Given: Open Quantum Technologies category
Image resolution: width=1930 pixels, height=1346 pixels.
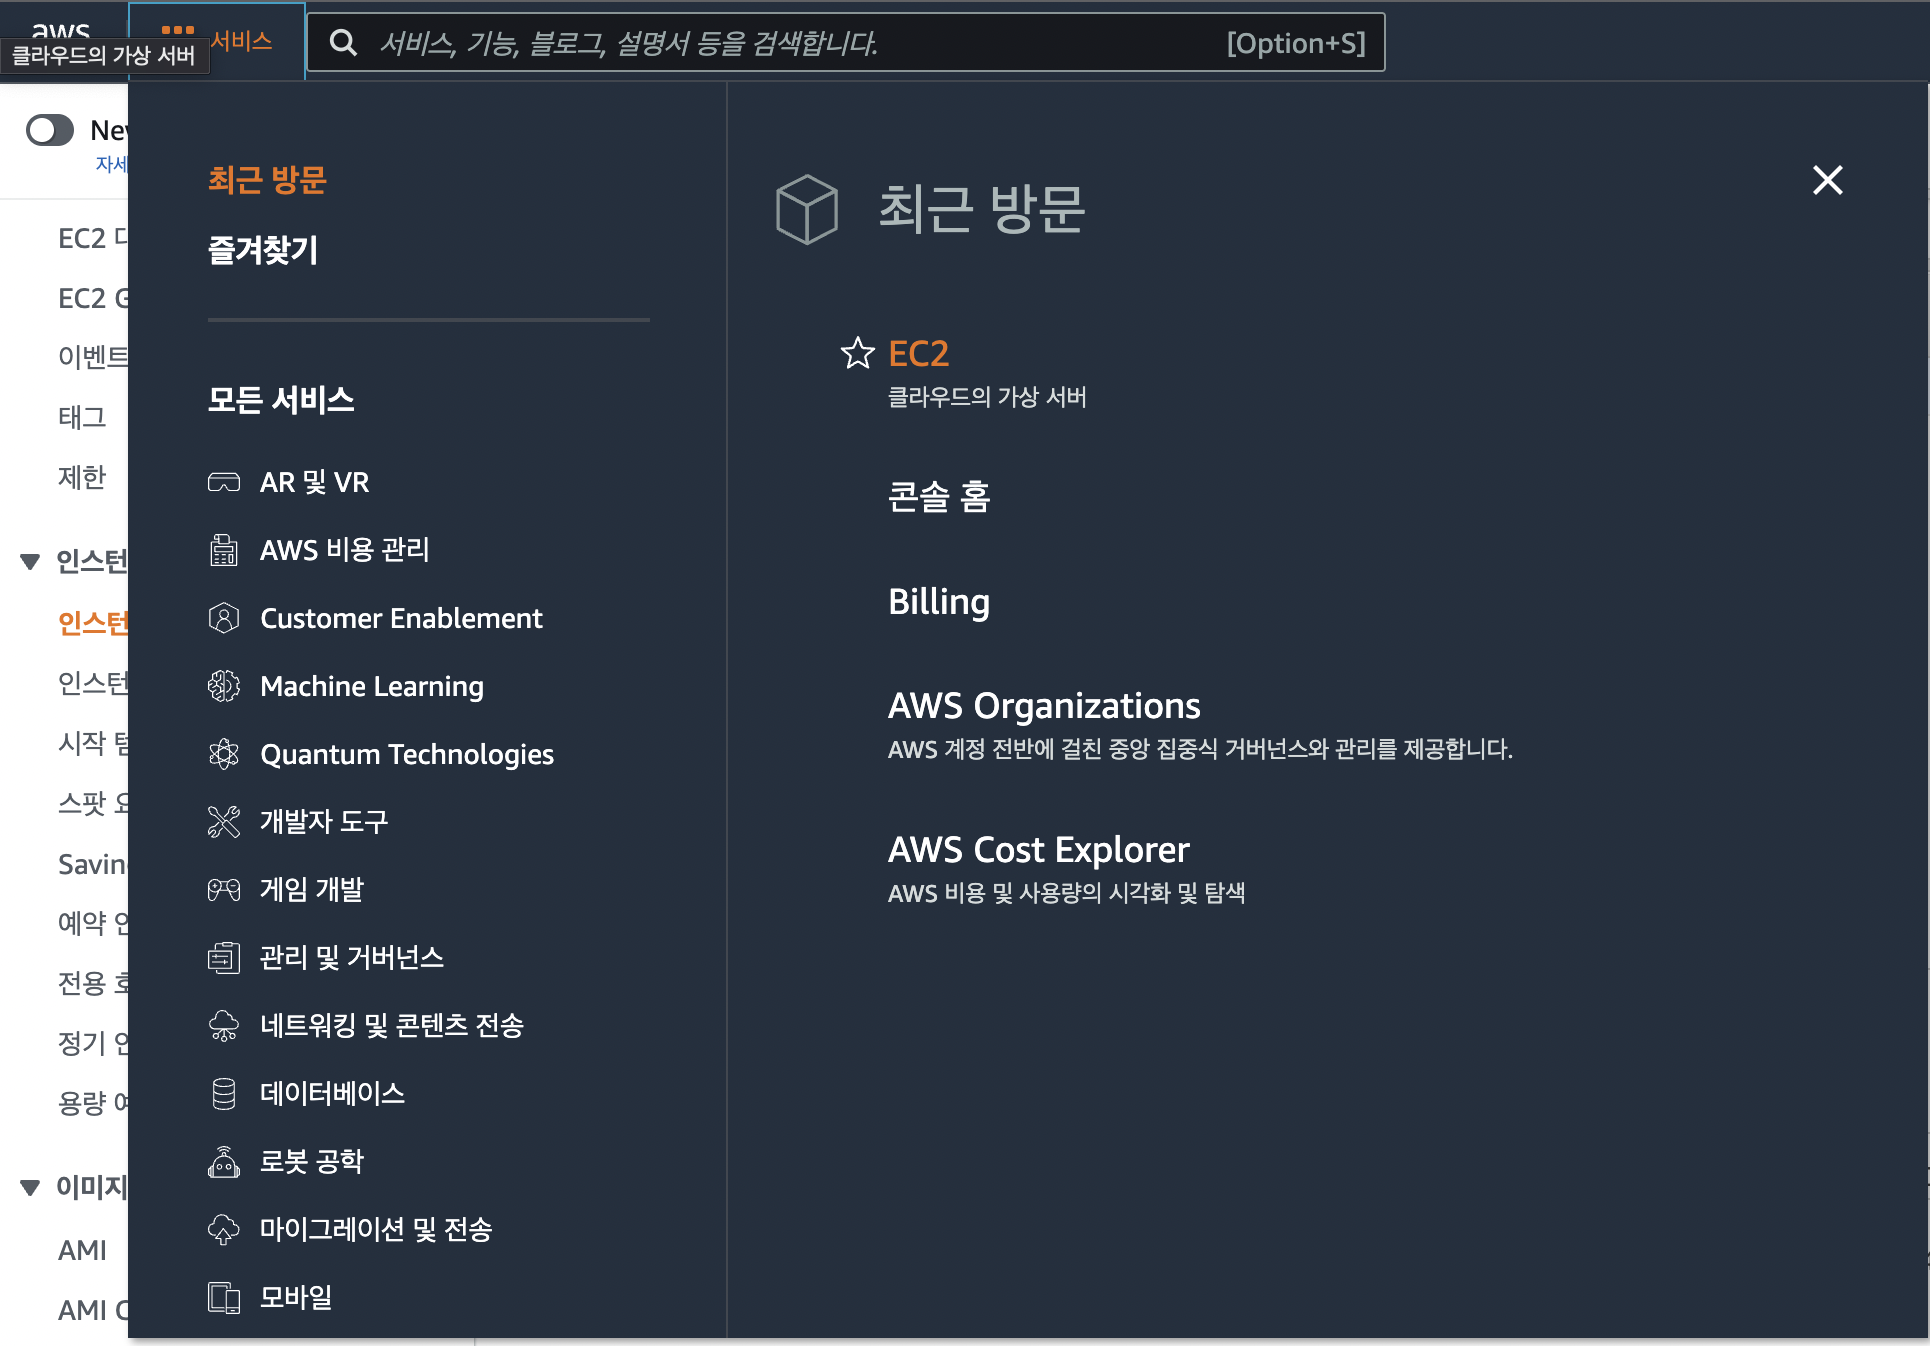Looking at the screenshot, I should tap(407, 754).
